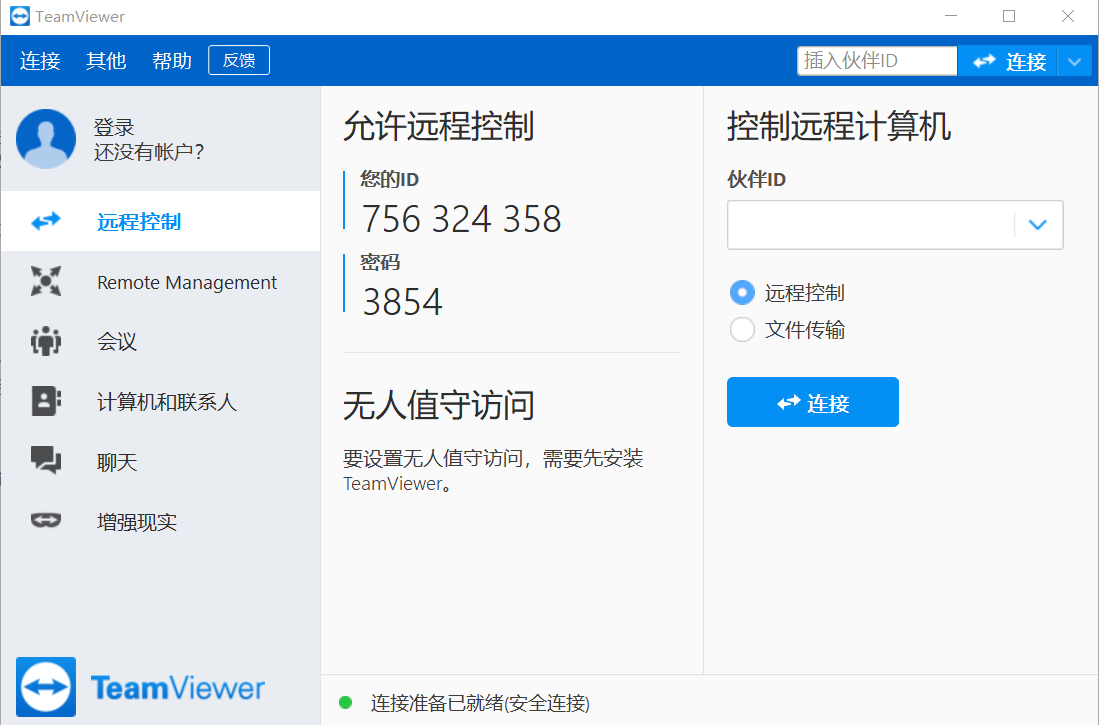
Task: Click your ID number 756 324 358
Action: [461, 219]
